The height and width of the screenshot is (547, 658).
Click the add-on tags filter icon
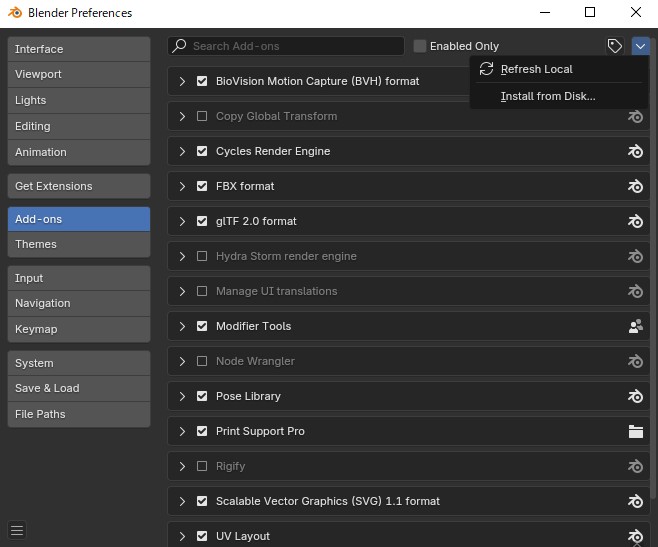point(614,46)
